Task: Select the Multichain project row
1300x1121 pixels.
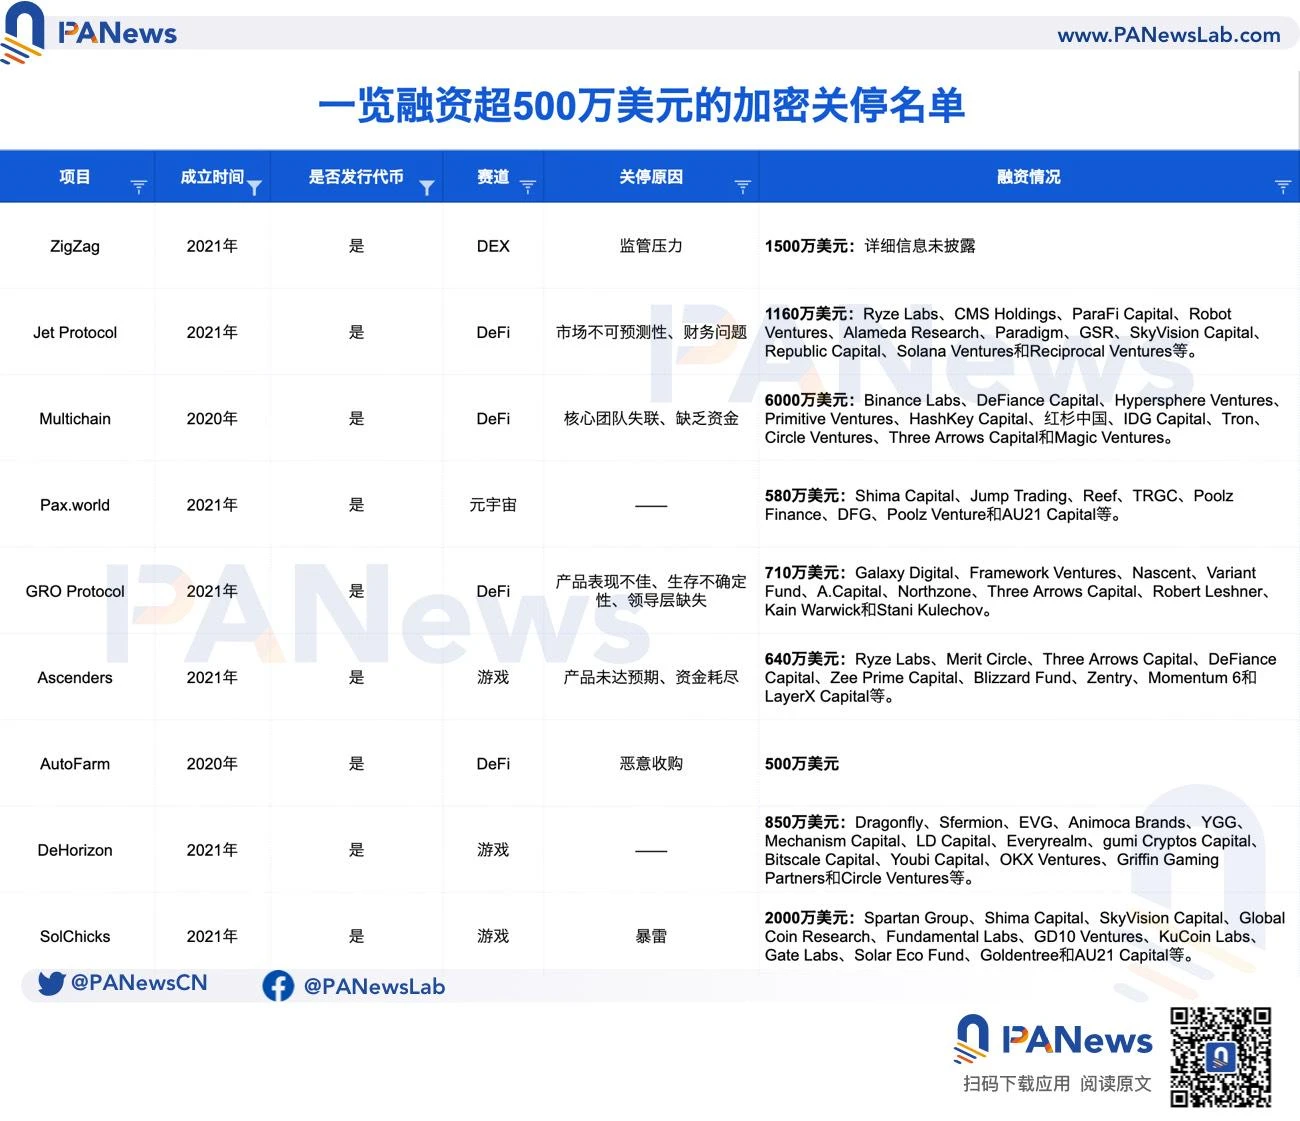Action: 75,419
